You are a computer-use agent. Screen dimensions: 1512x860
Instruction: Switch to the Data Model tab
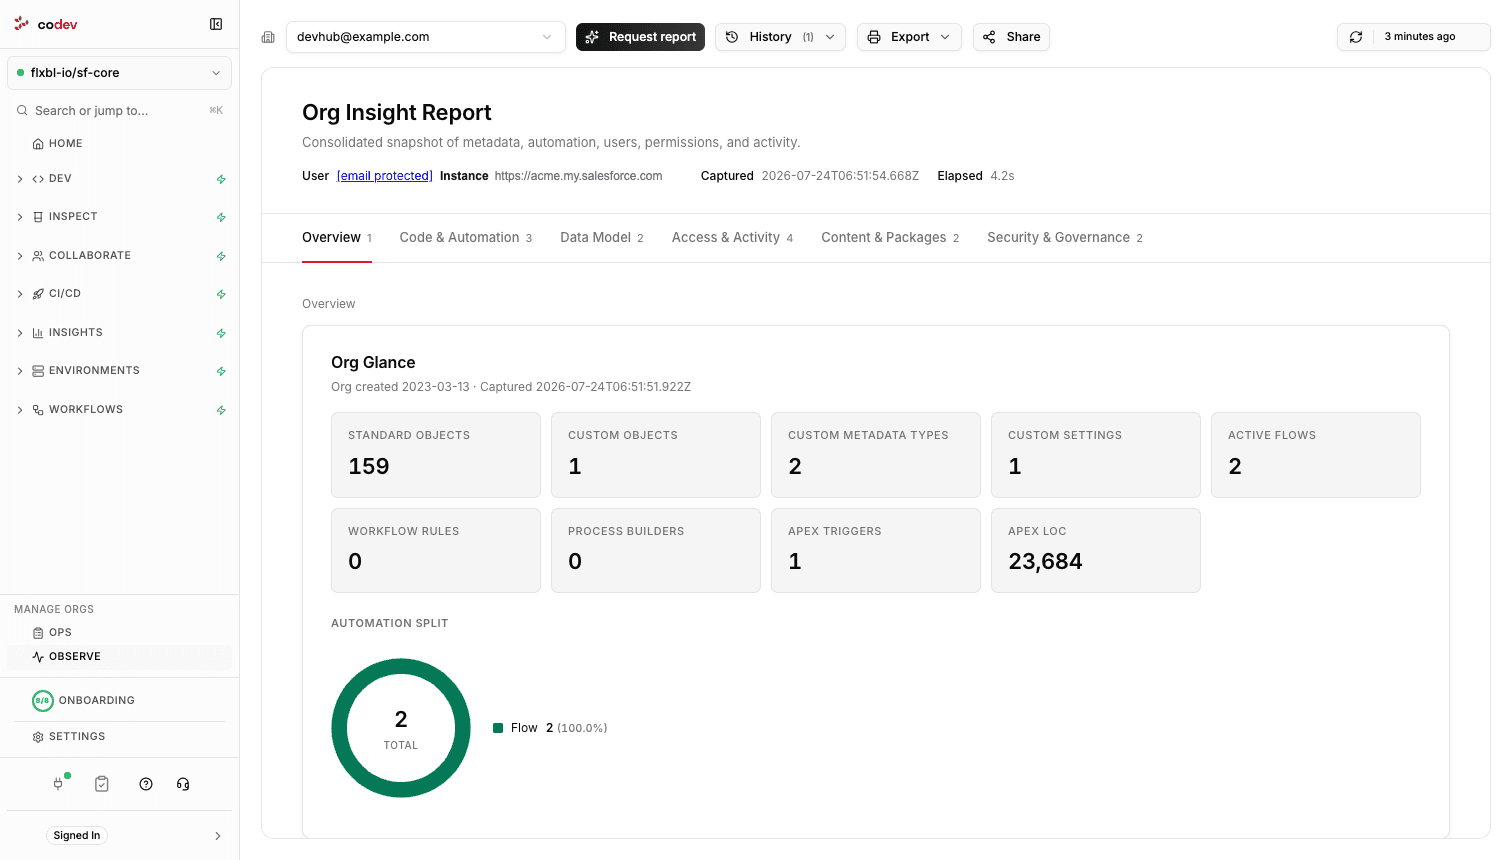[601, 238]
